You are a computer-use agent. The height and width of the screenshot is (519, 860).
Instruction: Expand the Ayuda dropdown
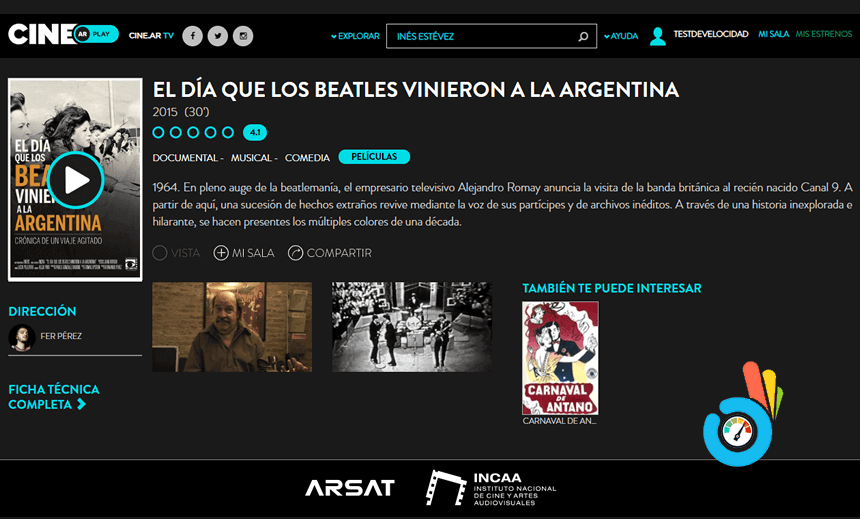point(621,36)
